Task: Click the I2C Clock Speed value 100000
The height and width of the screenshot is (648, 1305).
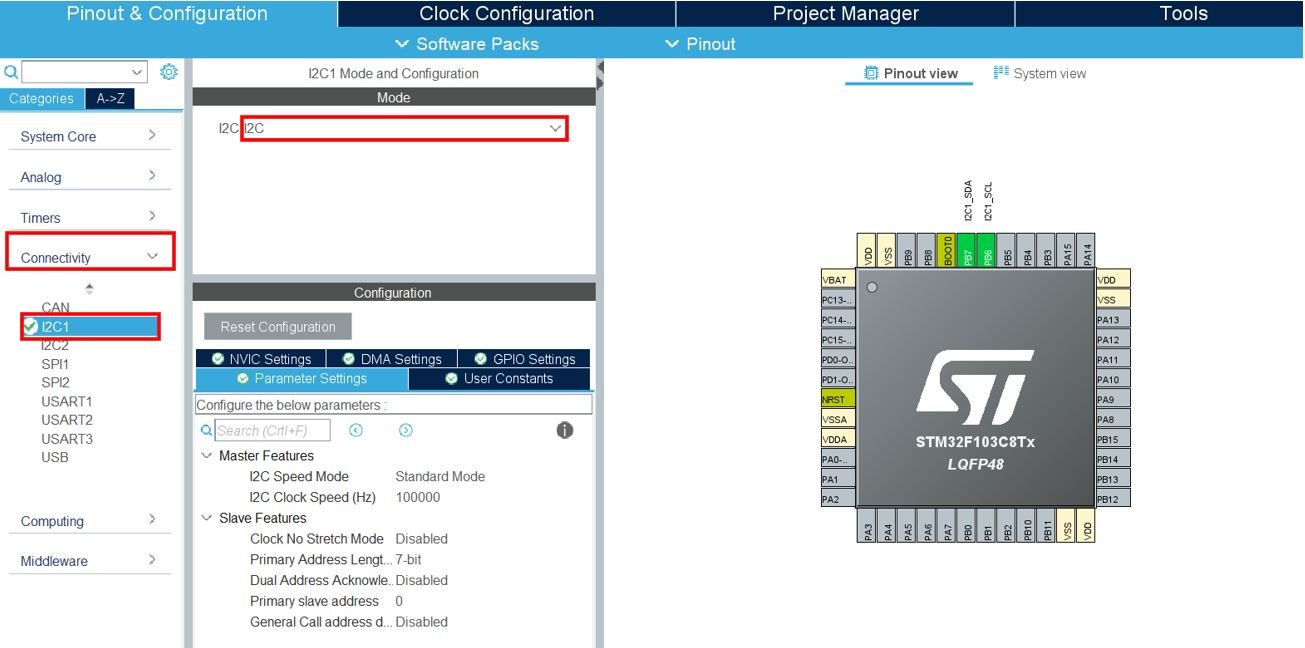Action: (x=418, y=497)
